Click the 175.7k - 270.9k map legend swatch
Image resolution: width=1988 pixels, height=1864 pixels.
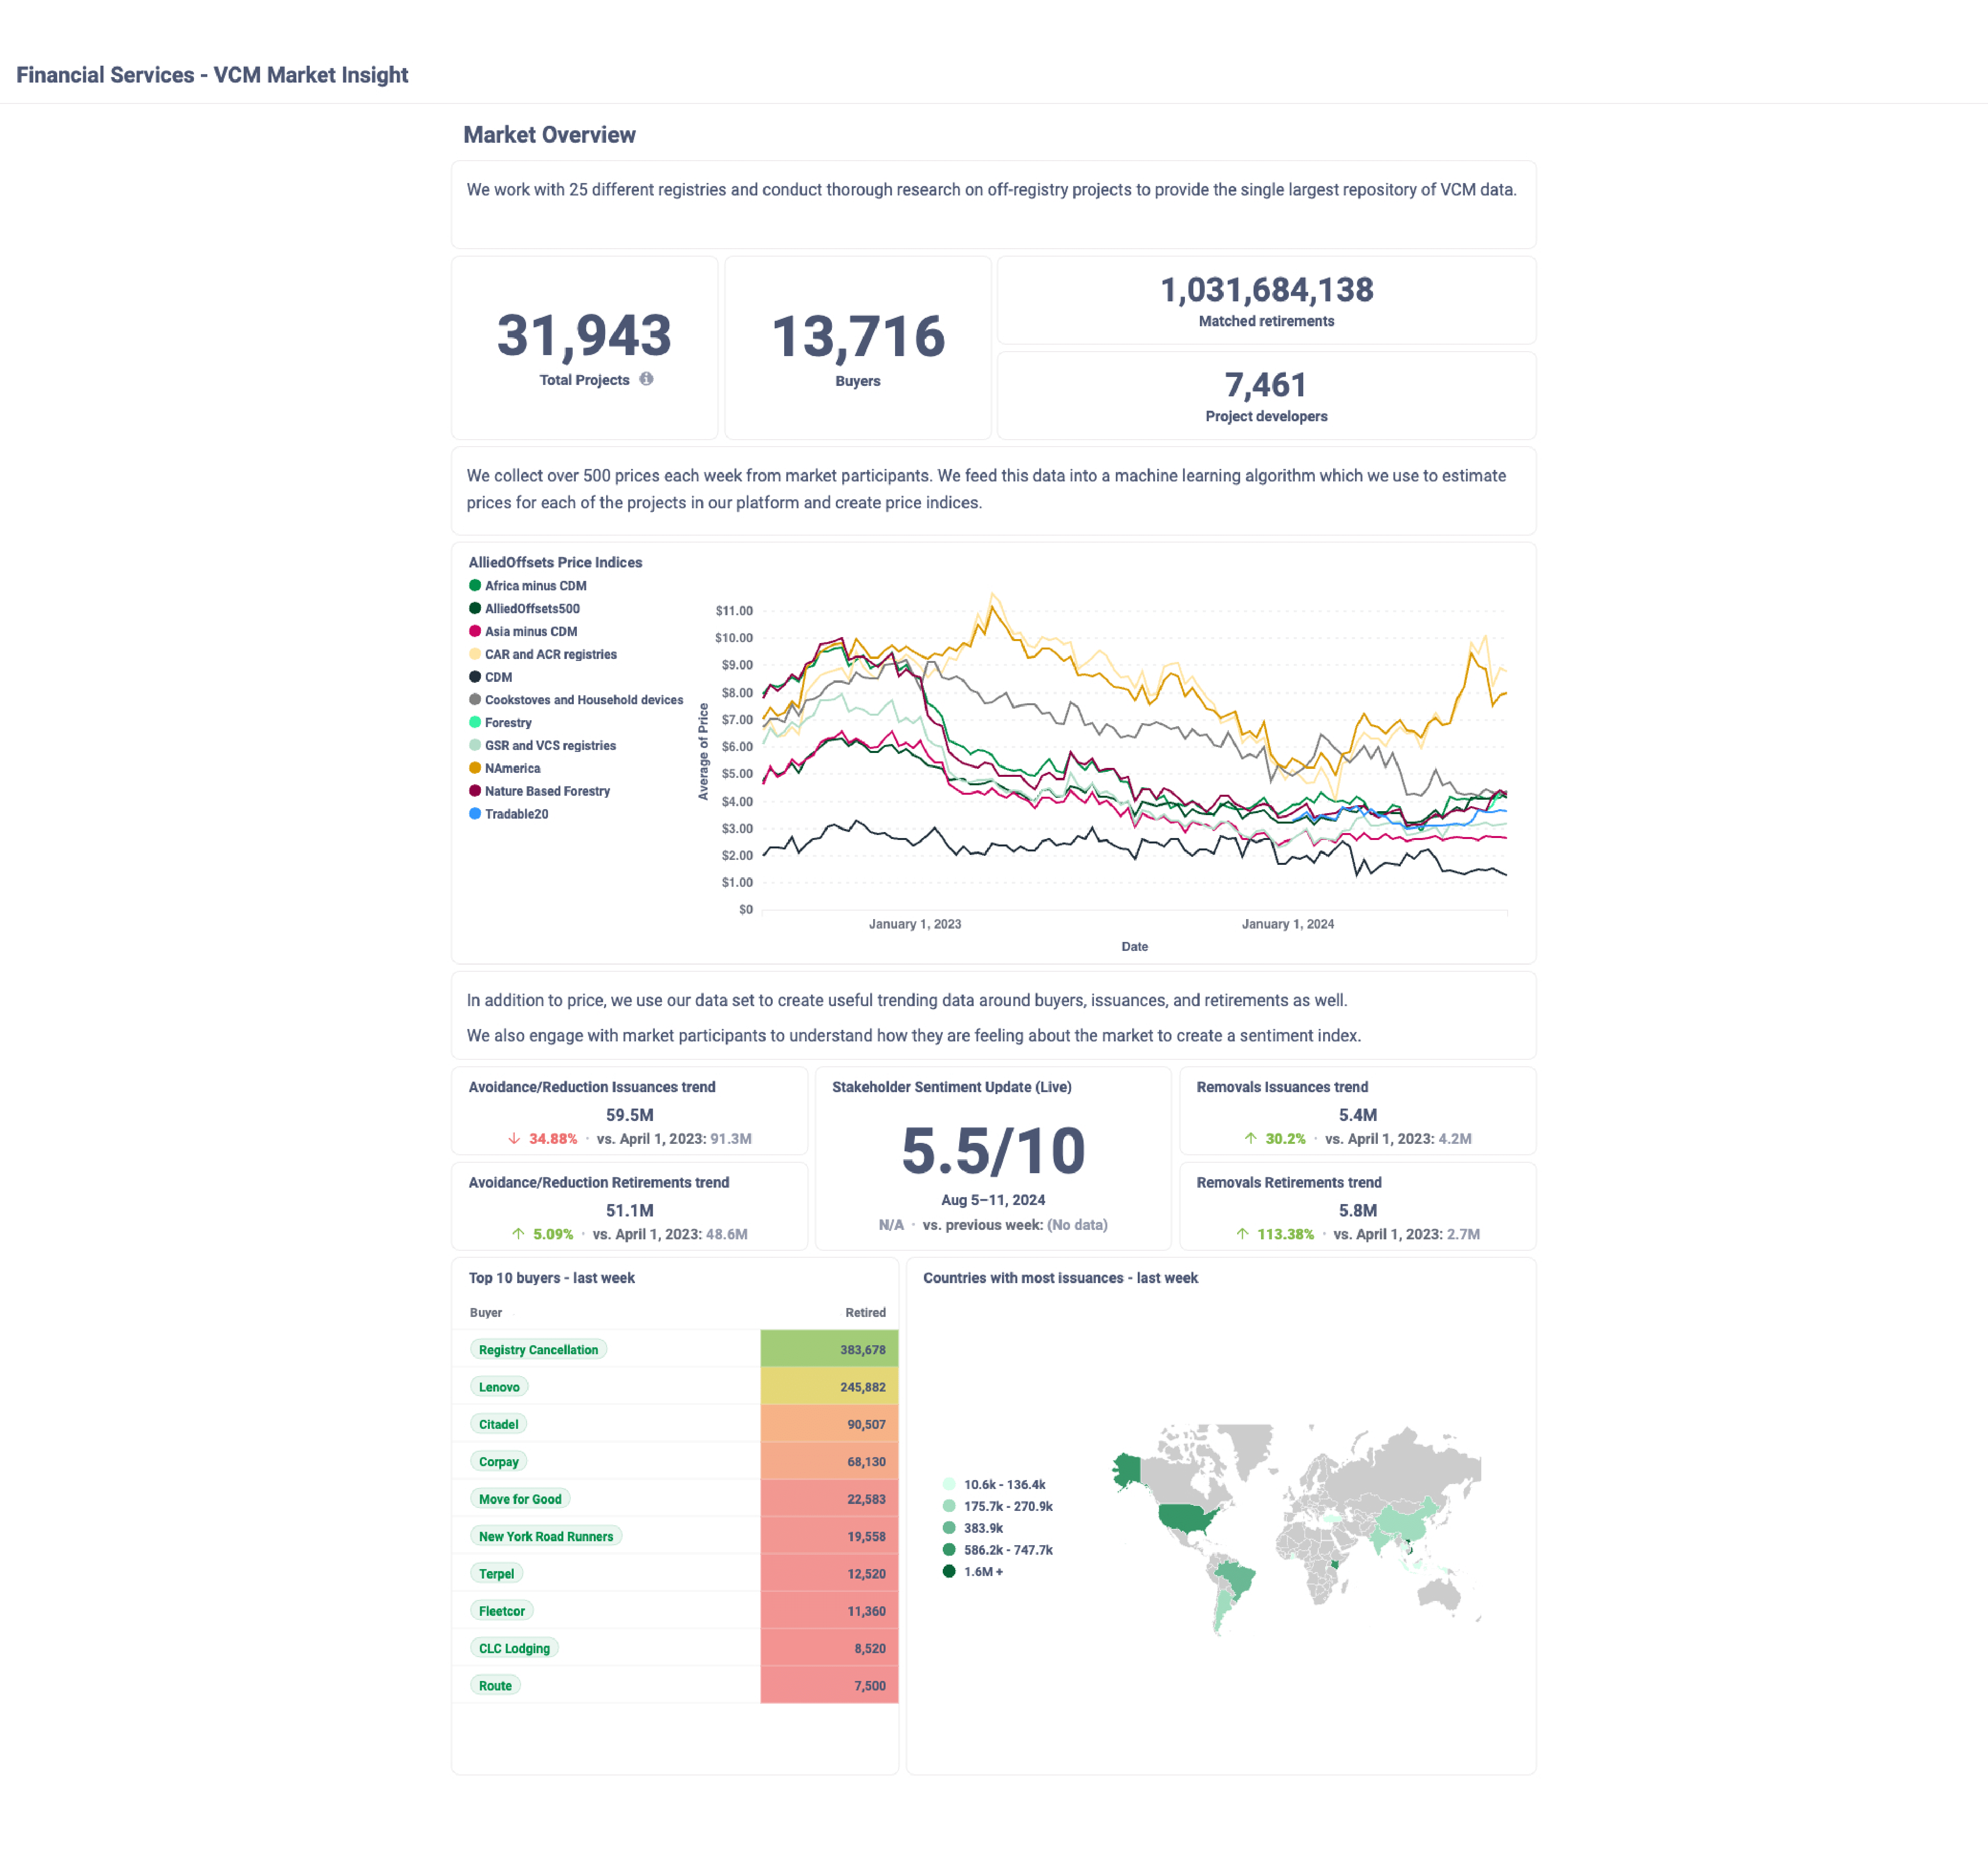click(949, 1507)
